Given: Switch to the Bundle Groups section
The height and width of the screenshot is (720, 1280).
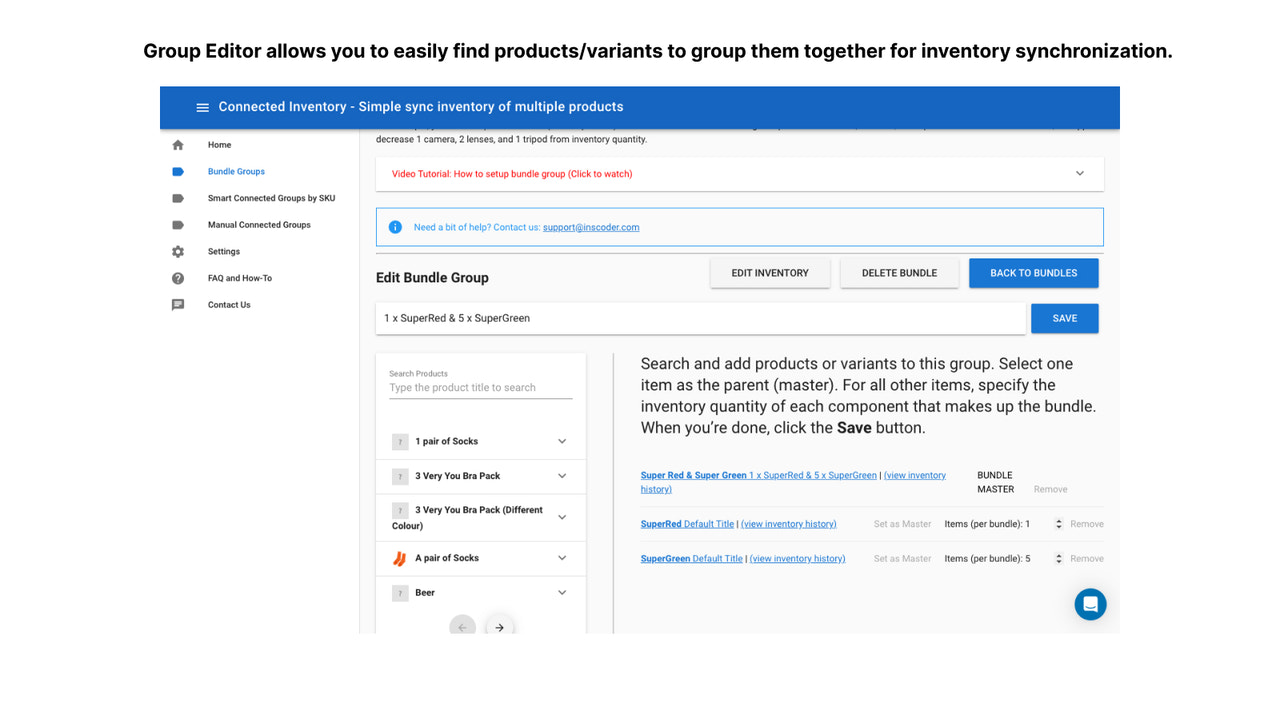Looking at the screenshot, I should click(236, 171).
